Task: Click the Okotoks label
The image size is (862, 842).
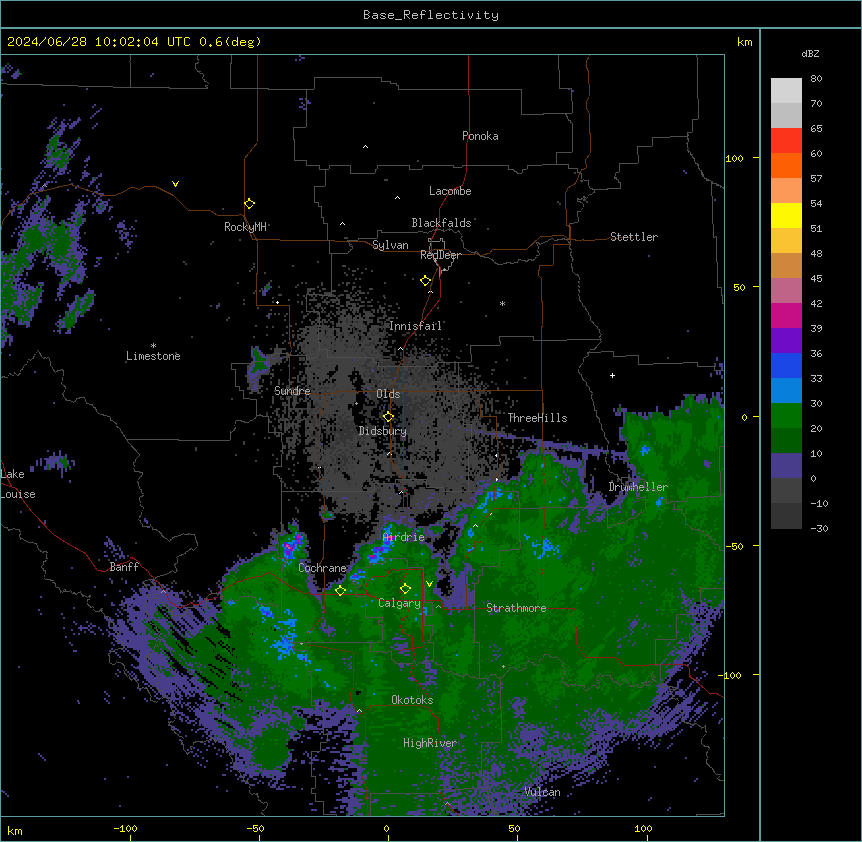Action: [412, 700]
